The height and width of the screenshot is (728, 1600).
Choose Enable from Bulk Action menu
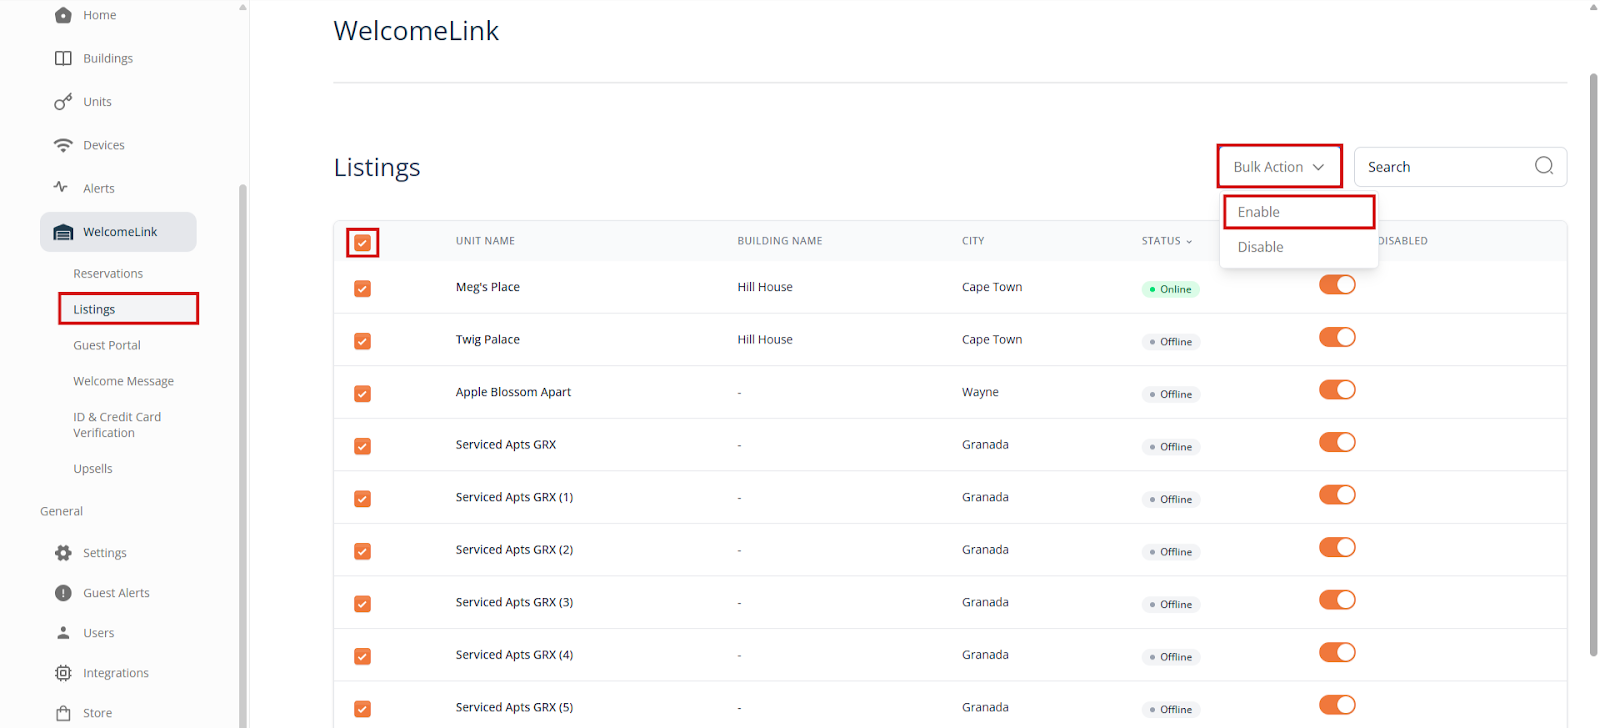tap(1298, 212)
